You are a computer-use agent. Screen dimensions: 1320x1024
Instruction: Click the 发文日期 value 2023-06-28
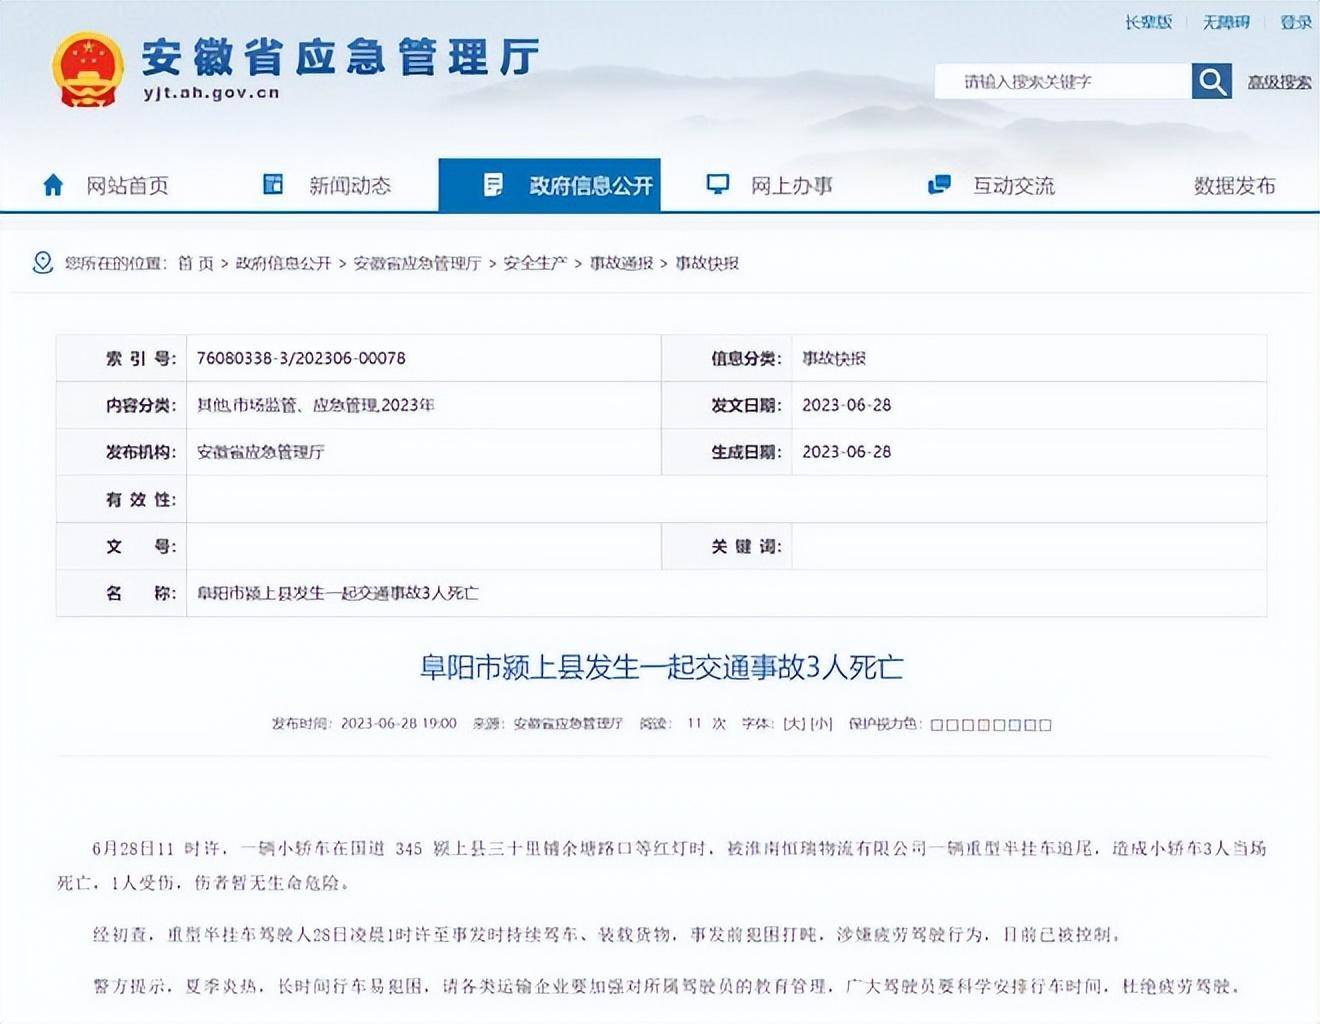[846, 405]
